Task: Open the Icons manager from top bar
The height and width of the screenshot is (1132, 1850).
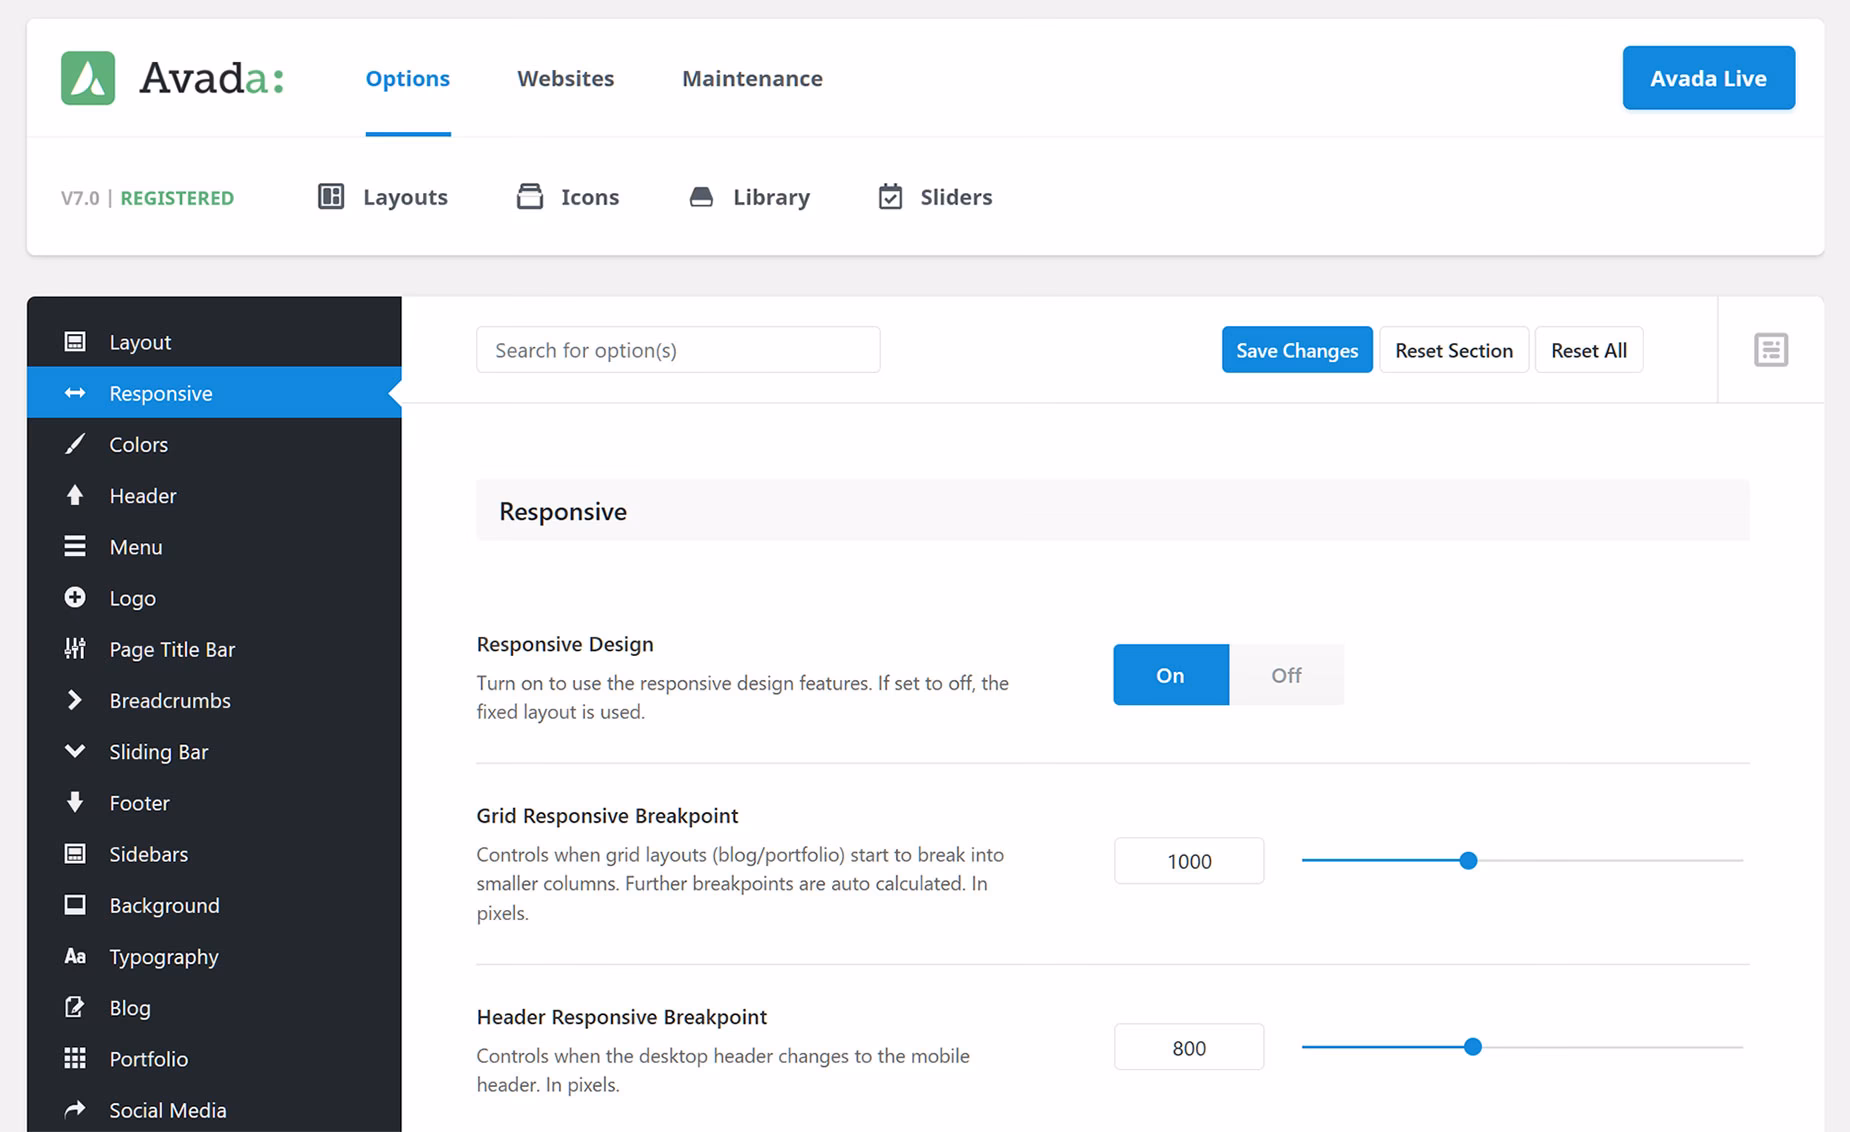Action: (530, 196)
